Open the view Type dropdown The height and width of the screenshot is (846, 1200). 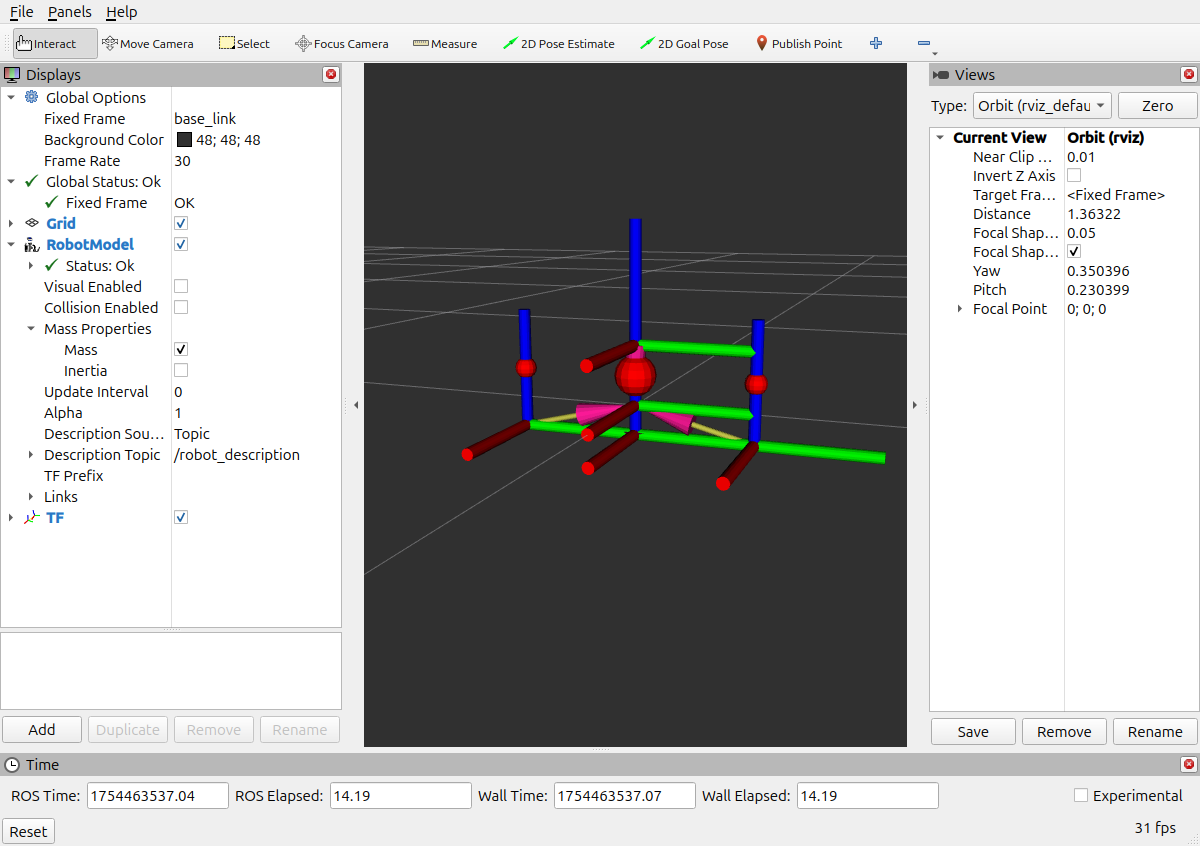coord(1041,106)
